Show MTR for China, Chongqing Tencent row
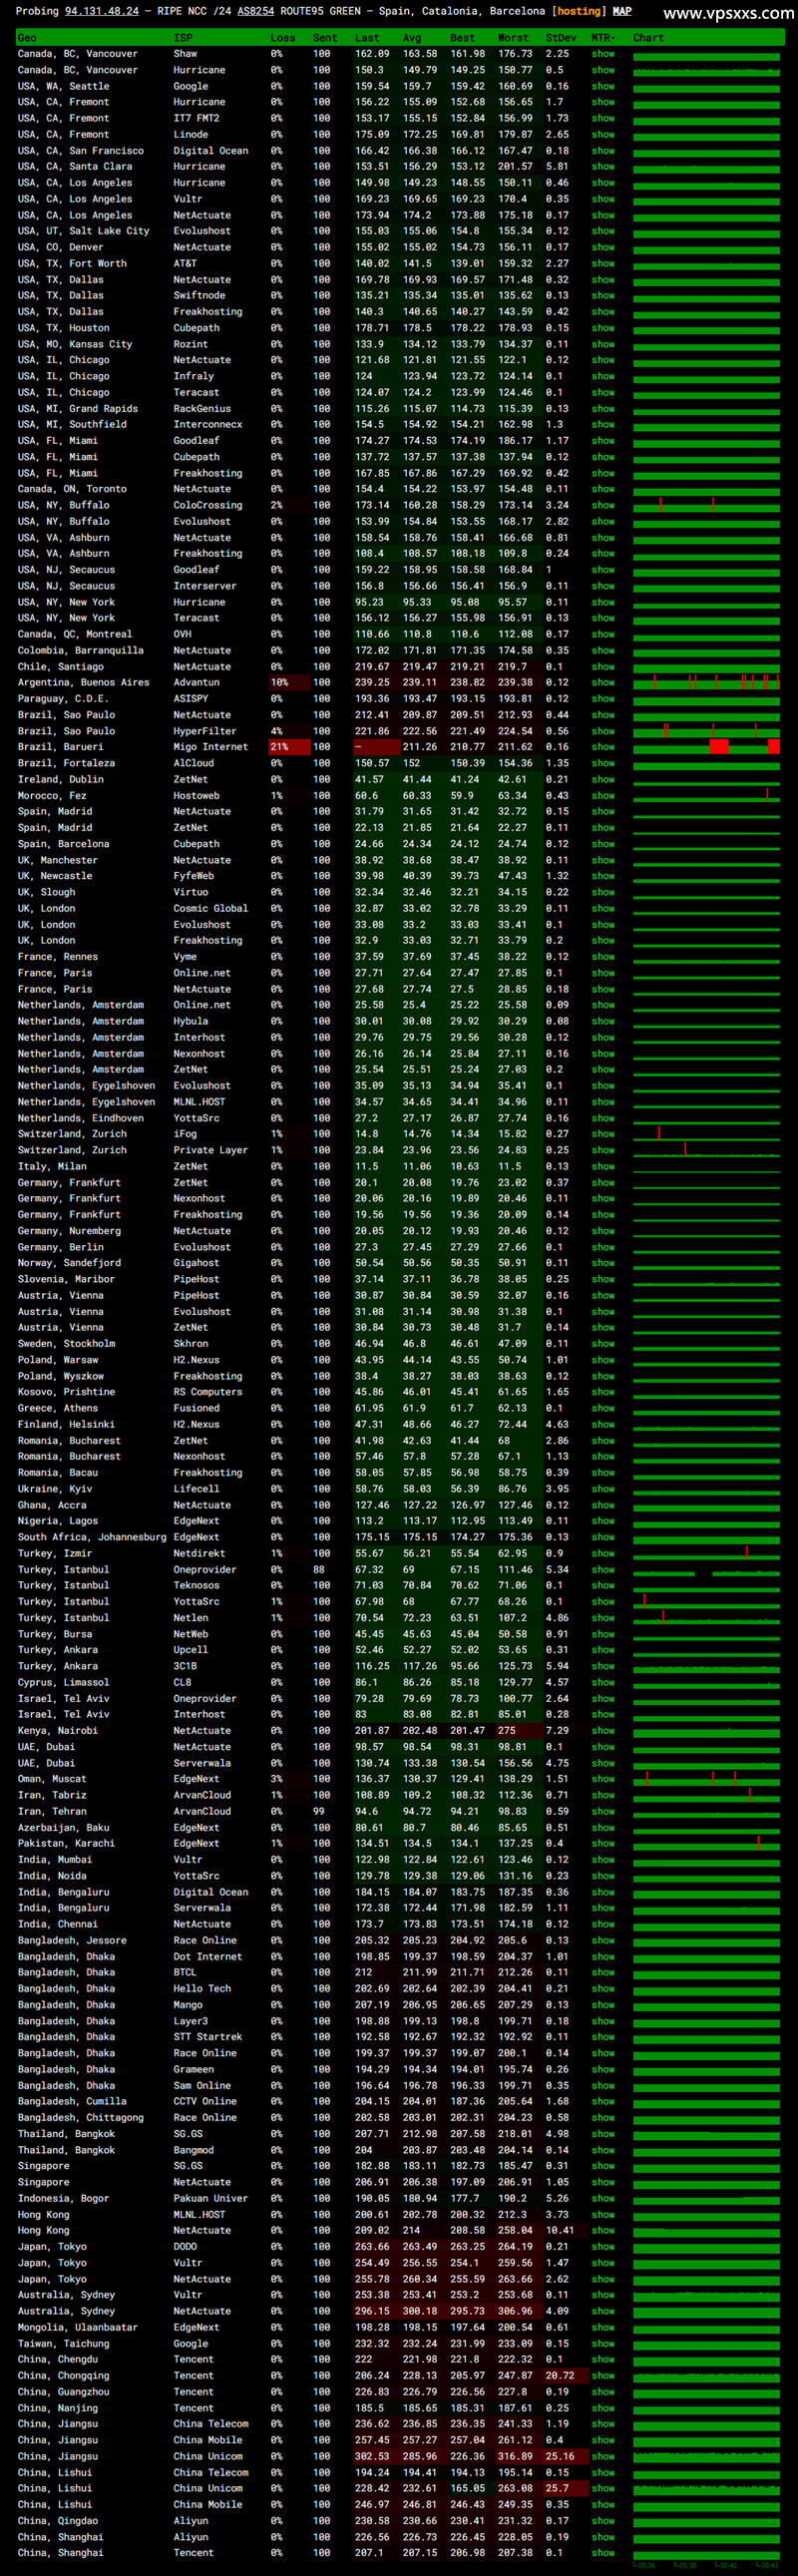Image resolution: width=798 pixels, height=2576 pixels. (x=603, y=2375)
